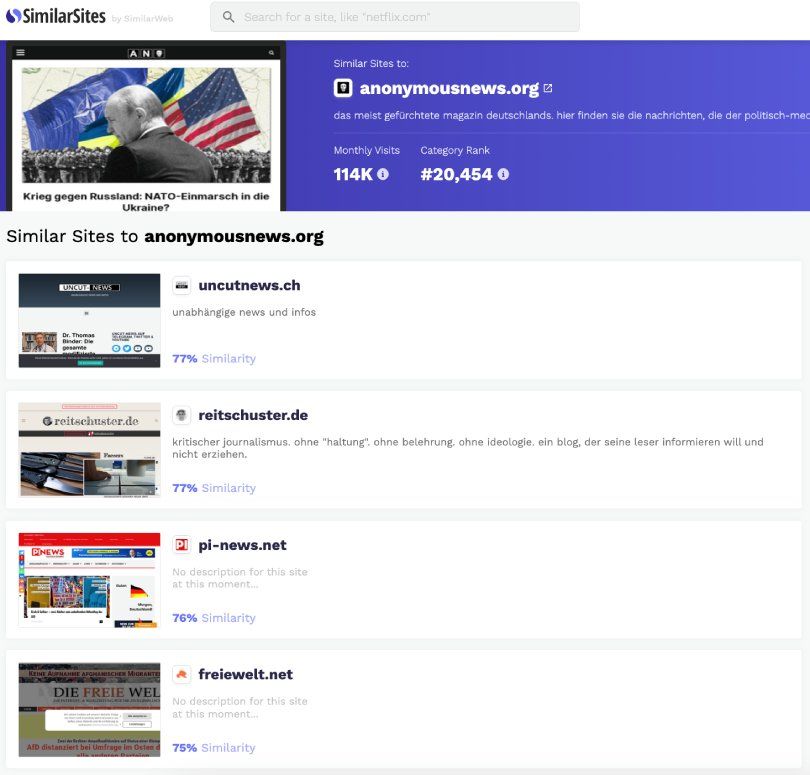The height and width of the screenshot is (775, 810).
Task: Open the pi-news.net site link
Action: (242, 545)
